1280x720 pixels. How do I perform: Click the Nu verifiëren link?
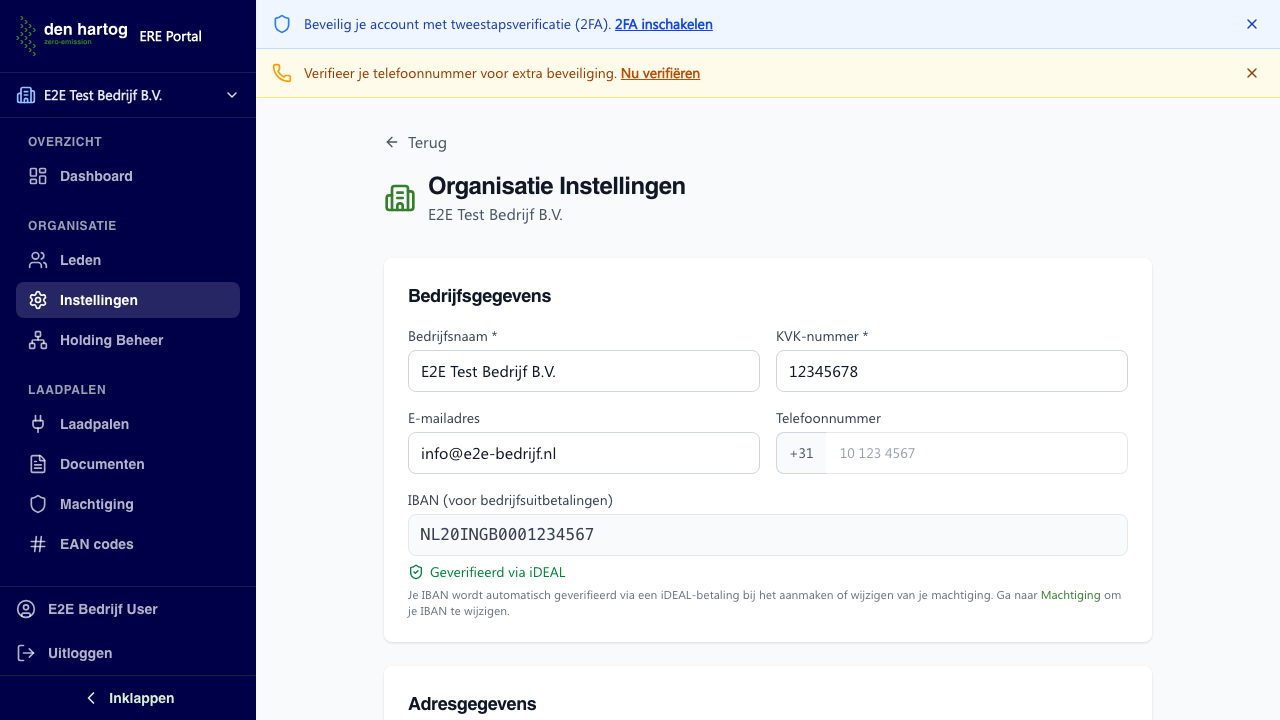660,73
